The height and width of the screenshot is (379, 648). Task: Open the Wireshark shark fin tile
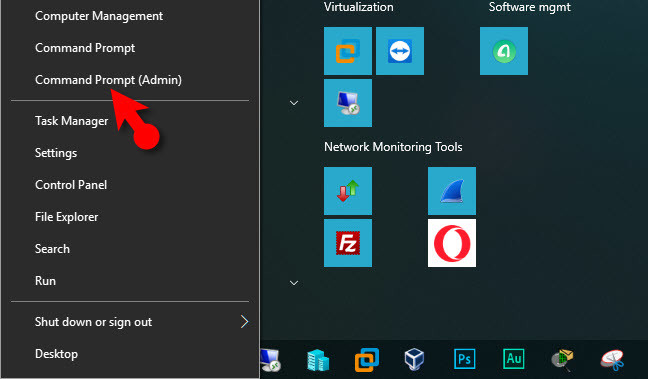point(452,191)
